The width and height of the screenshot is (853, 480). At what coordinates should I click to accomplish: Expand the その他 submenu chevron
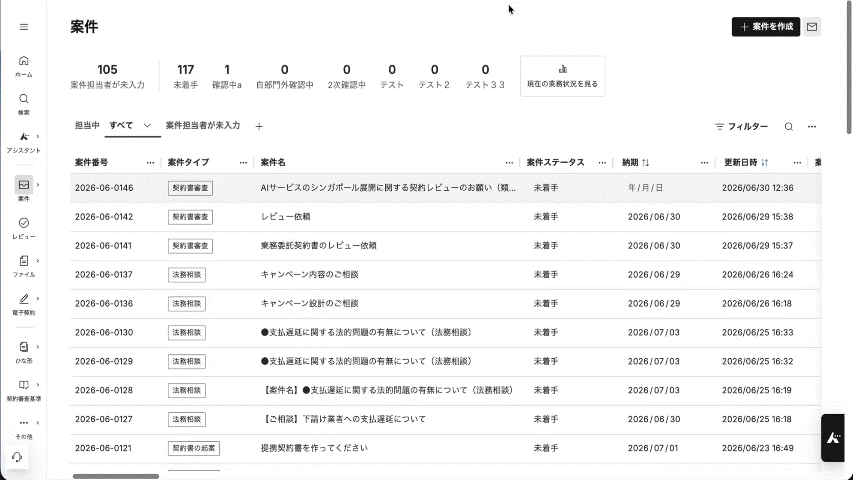[38, 422]
